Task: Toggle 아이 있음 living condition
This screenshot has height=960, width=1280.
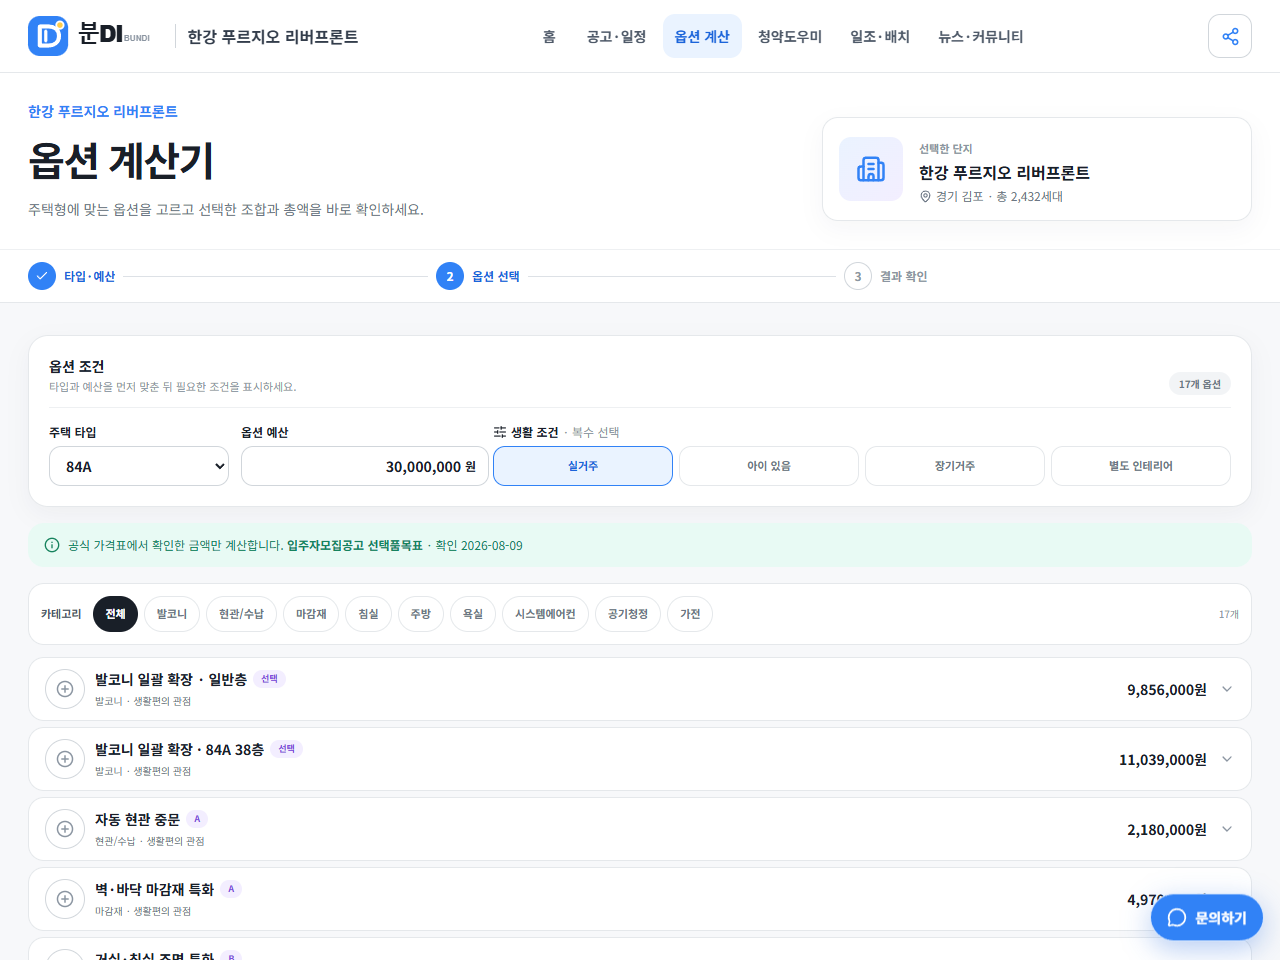Action: point(769,466)
